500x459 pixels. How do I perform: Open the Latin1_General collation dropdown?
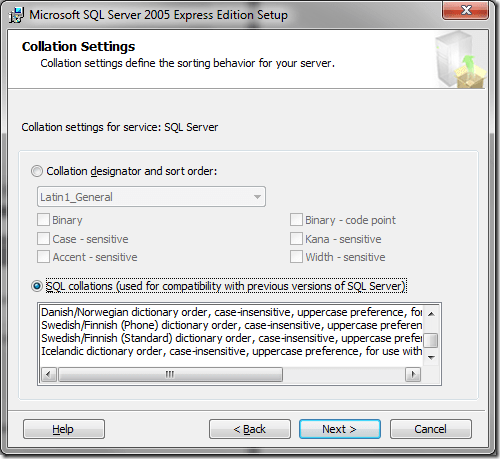(151, 197)
